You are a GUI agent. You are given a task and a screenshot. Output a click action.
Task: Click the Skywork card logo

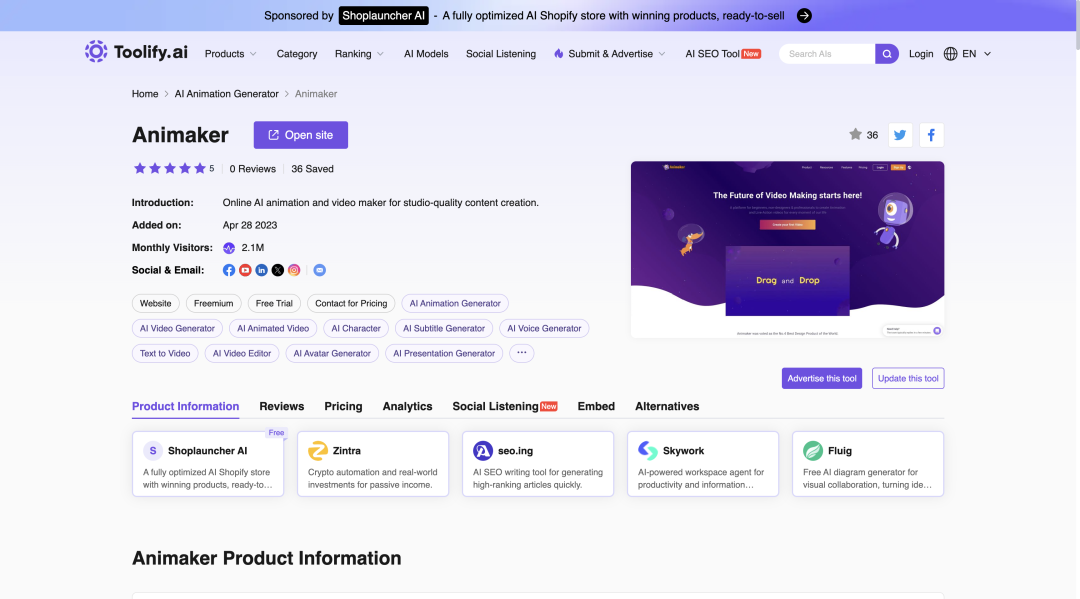point(647,451)
